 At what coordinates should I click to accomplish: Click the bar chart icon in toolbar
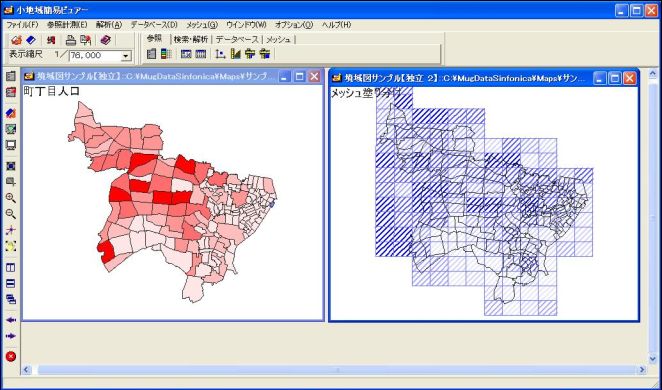coord(236,54)
